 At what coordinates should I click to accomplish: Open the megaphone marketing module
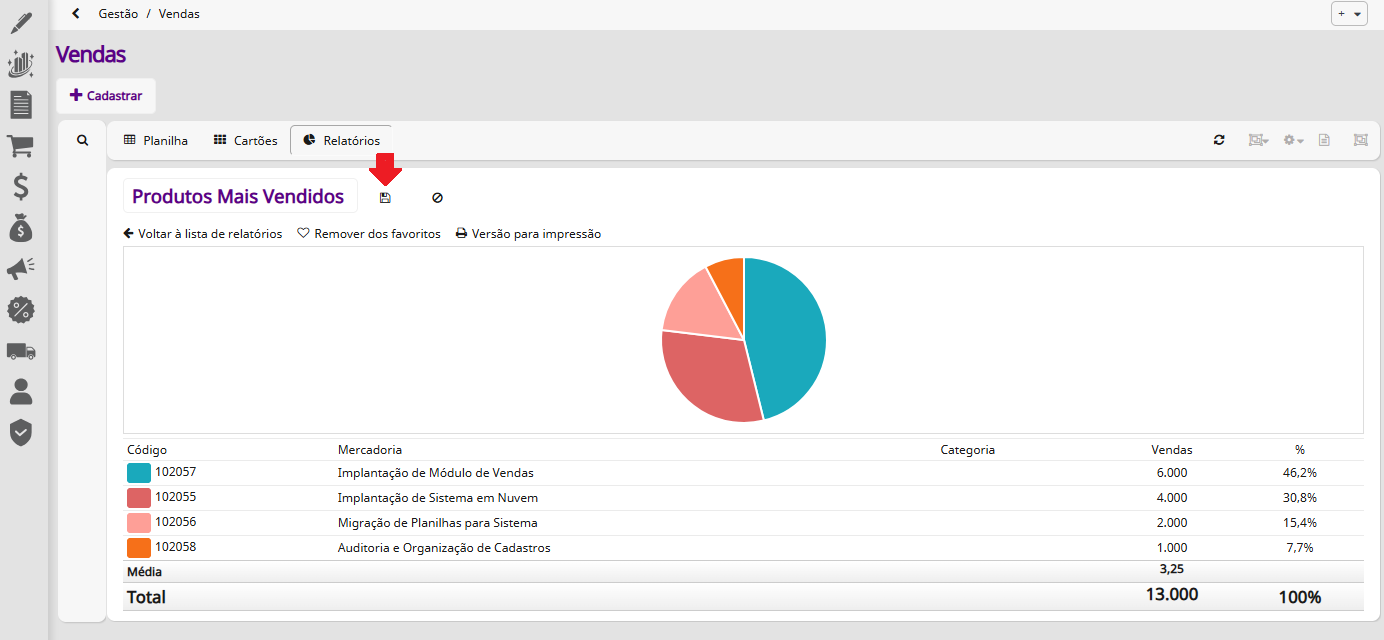point(21,269)
